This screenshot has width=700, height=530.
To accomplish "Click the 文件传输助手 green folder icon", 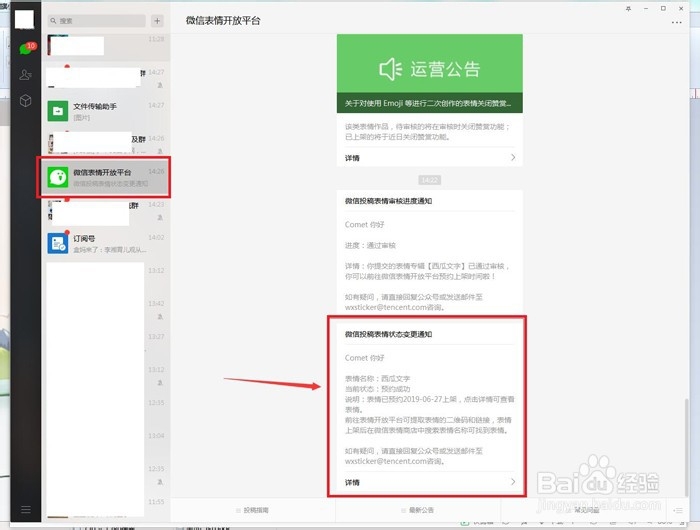I will pyautogui.click(x=58, y=111).
